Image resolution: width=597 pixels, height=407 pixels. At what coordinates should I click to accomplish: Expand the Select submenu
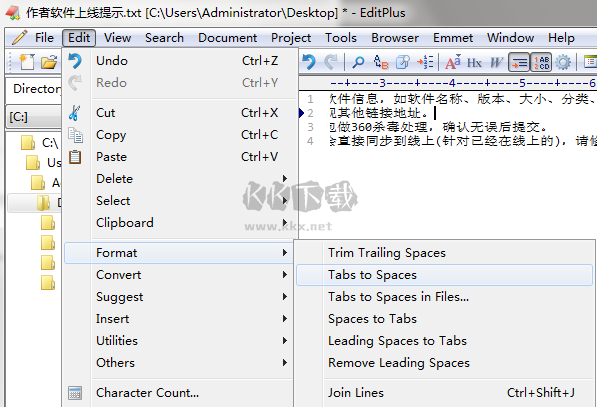[x=179, y=201]
